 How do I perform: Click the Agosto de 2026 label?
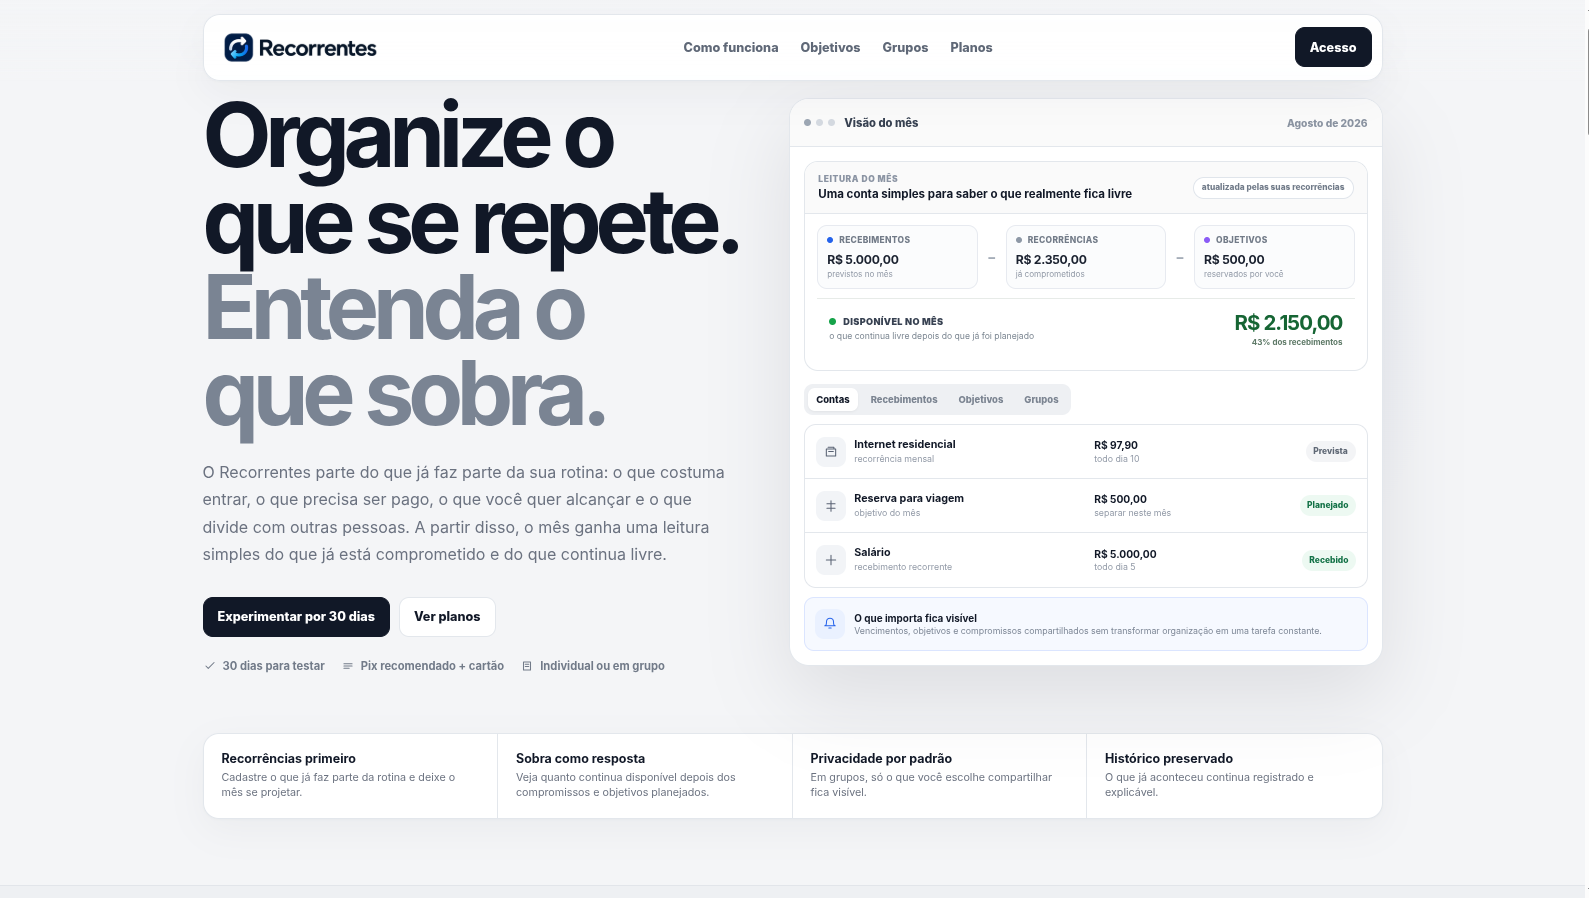click(x=1327, y=123)
